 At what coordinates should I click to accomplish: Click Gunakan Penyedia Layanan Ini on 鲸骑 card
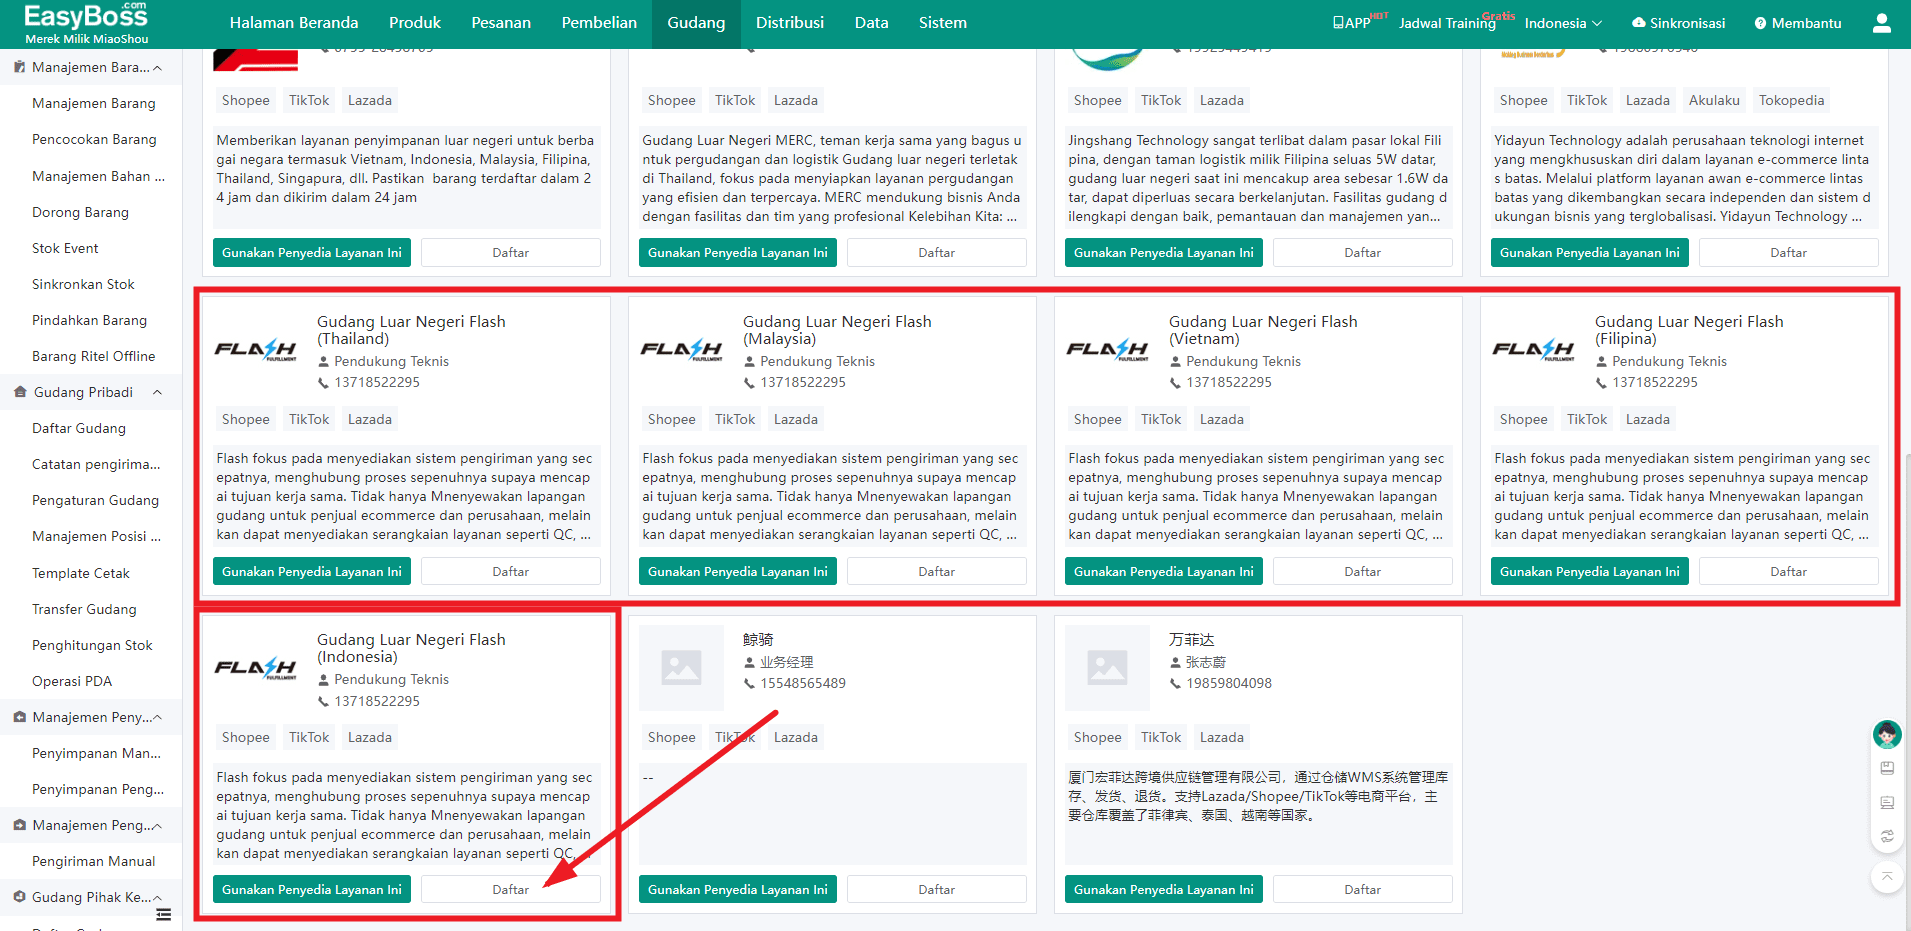coord(738,889)
